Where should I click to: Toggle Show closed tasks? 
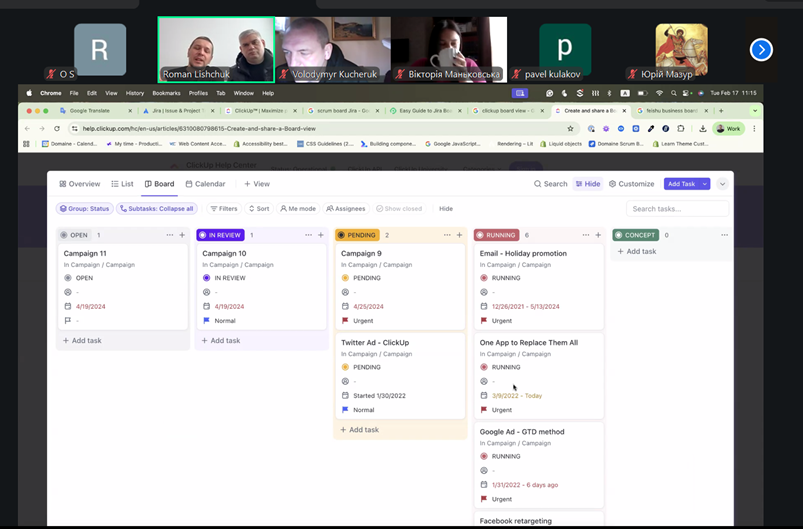pyautogui.click(x=399, y=208)
